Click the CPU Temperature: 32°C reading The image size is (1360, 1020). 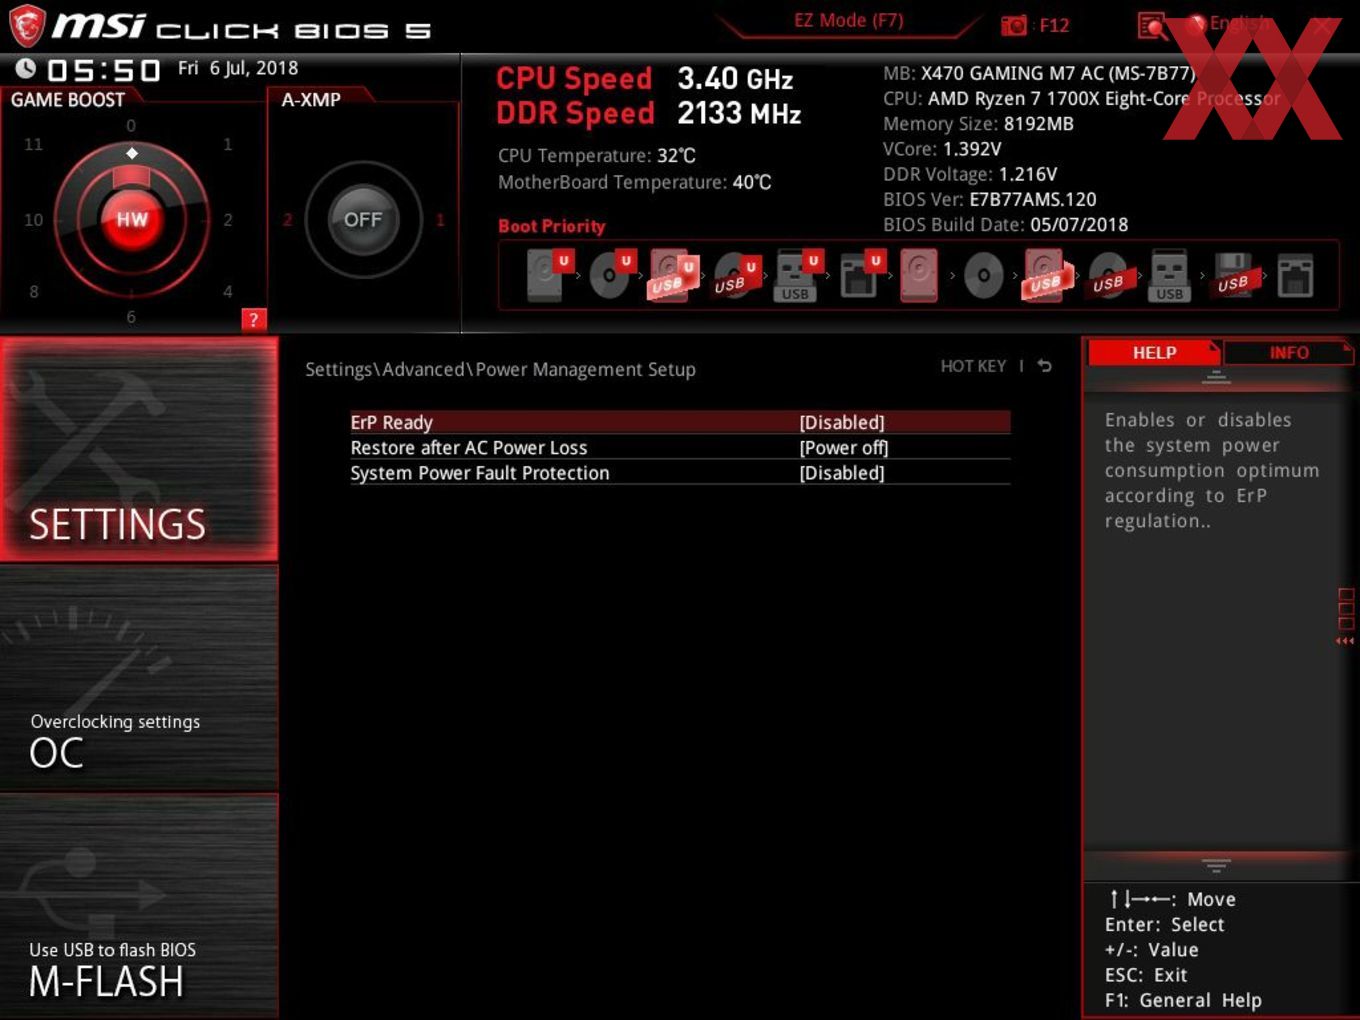coord(597,155)
